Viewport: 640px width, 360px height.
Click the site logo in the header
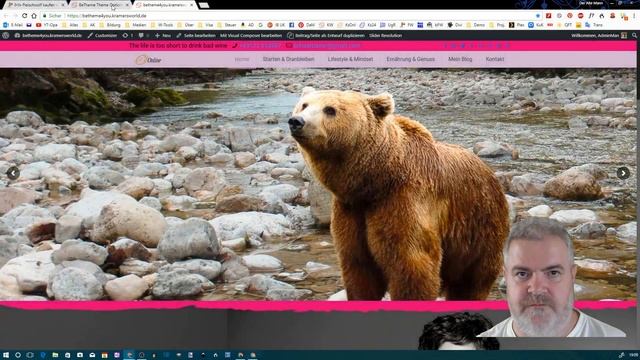(x=148, y=60)
